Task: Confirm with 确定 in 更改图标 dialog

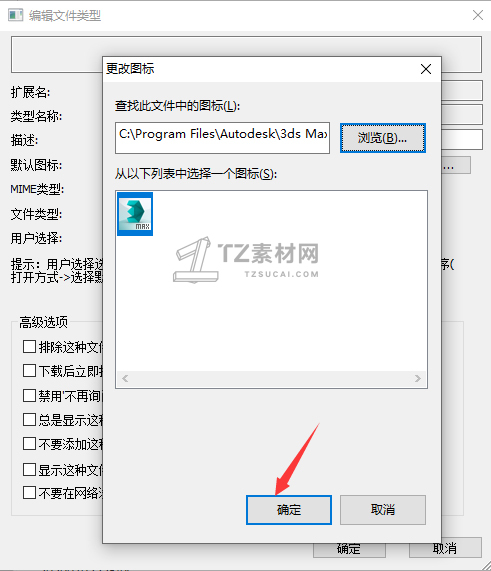Action: (x=289, y=509)
